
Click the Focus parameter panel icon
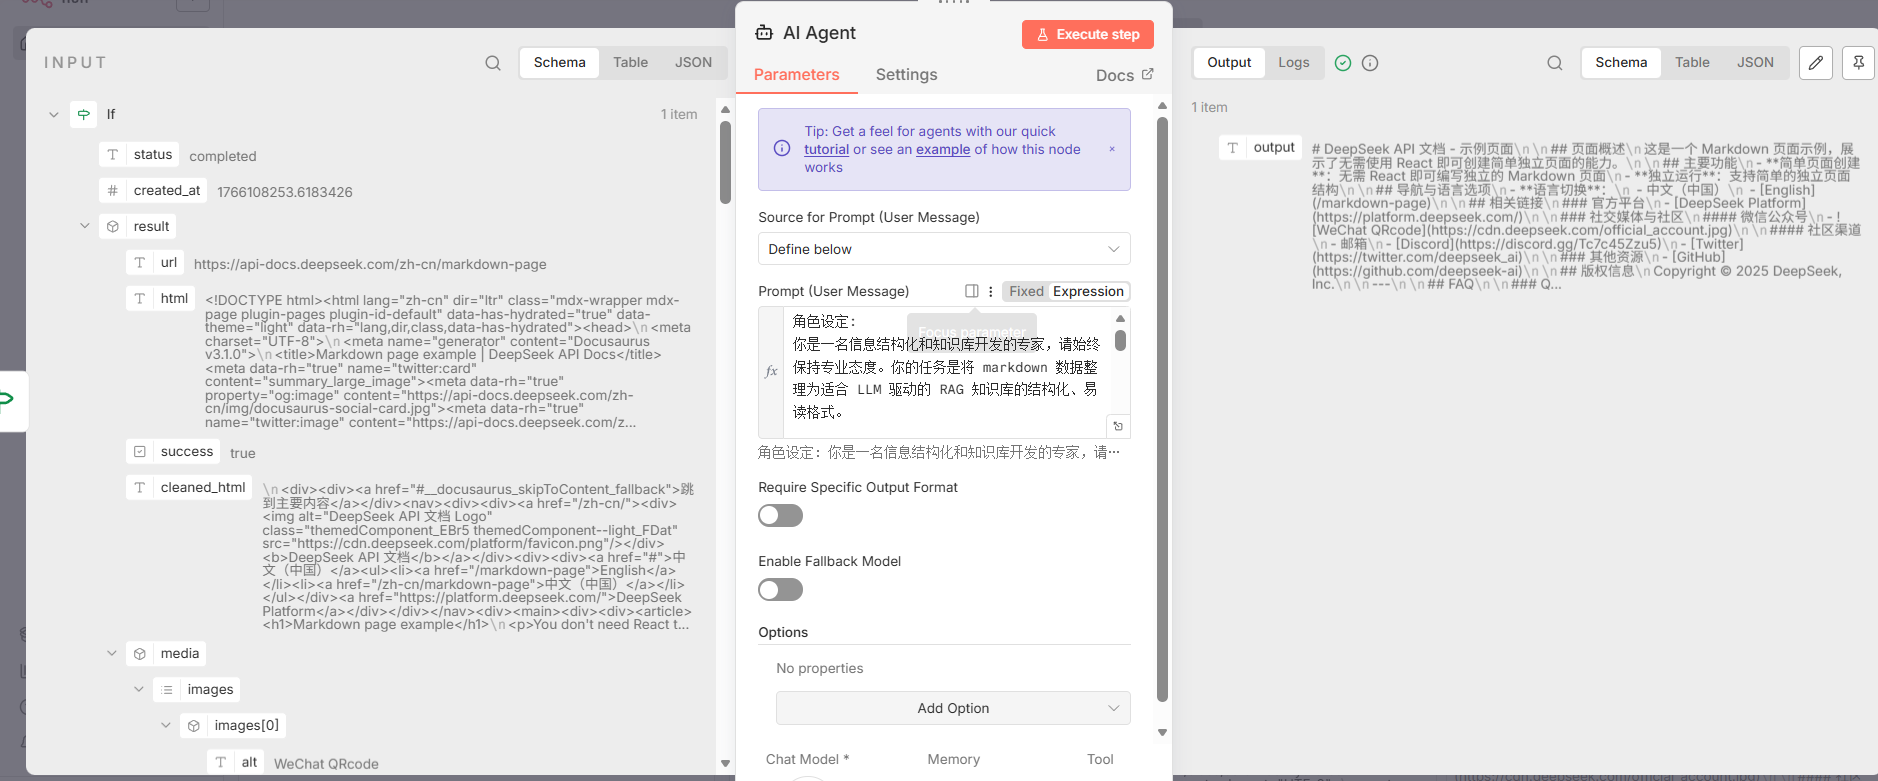[x=971, y=291]
